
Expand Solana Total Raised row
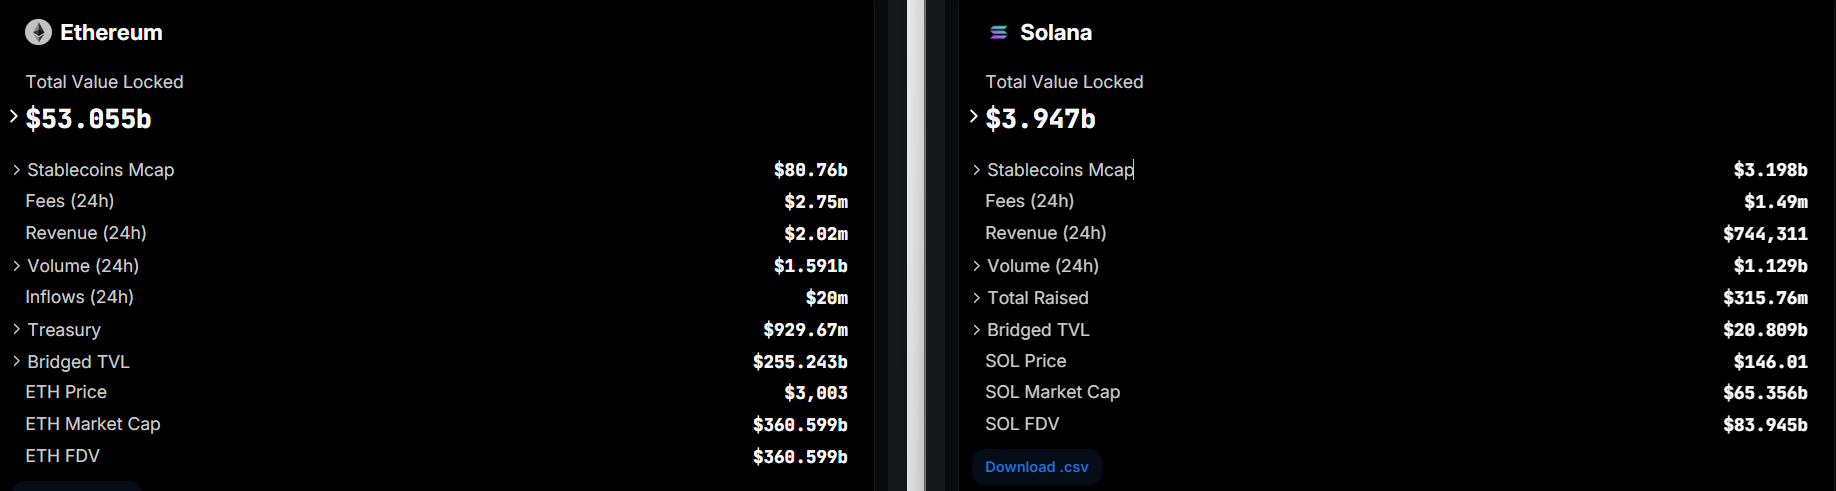(x=976, y=298)
